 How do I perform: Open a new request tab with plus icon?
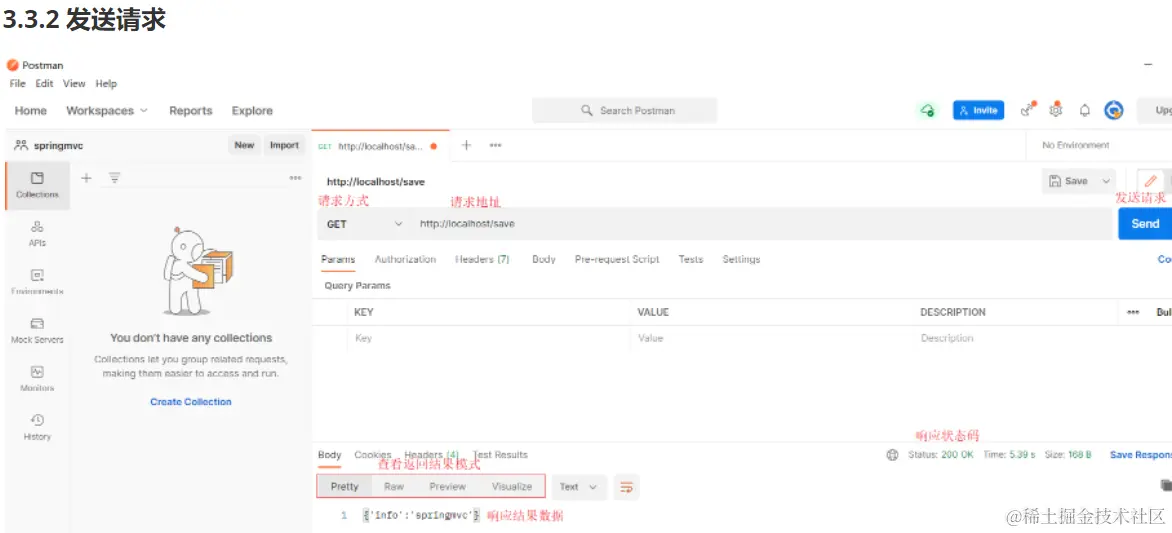coord(466,145)
